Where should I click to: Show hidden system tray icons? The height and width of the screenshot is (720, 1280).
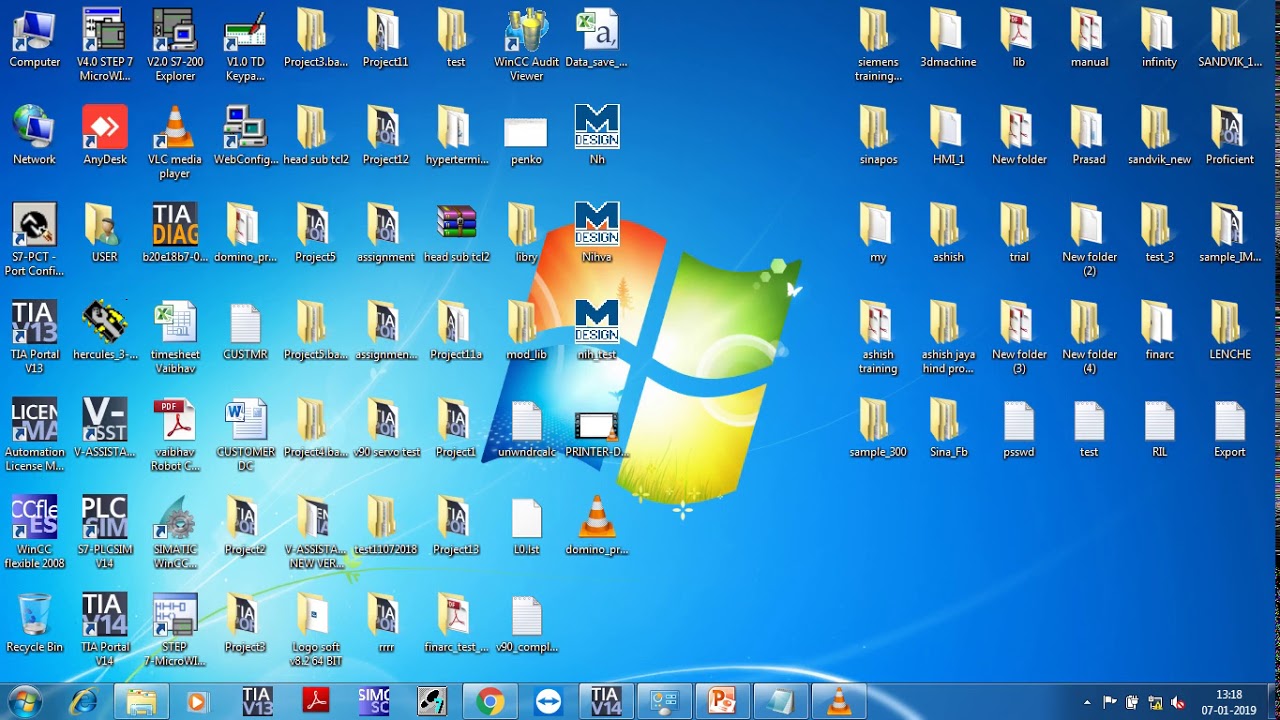[1087, 702]
